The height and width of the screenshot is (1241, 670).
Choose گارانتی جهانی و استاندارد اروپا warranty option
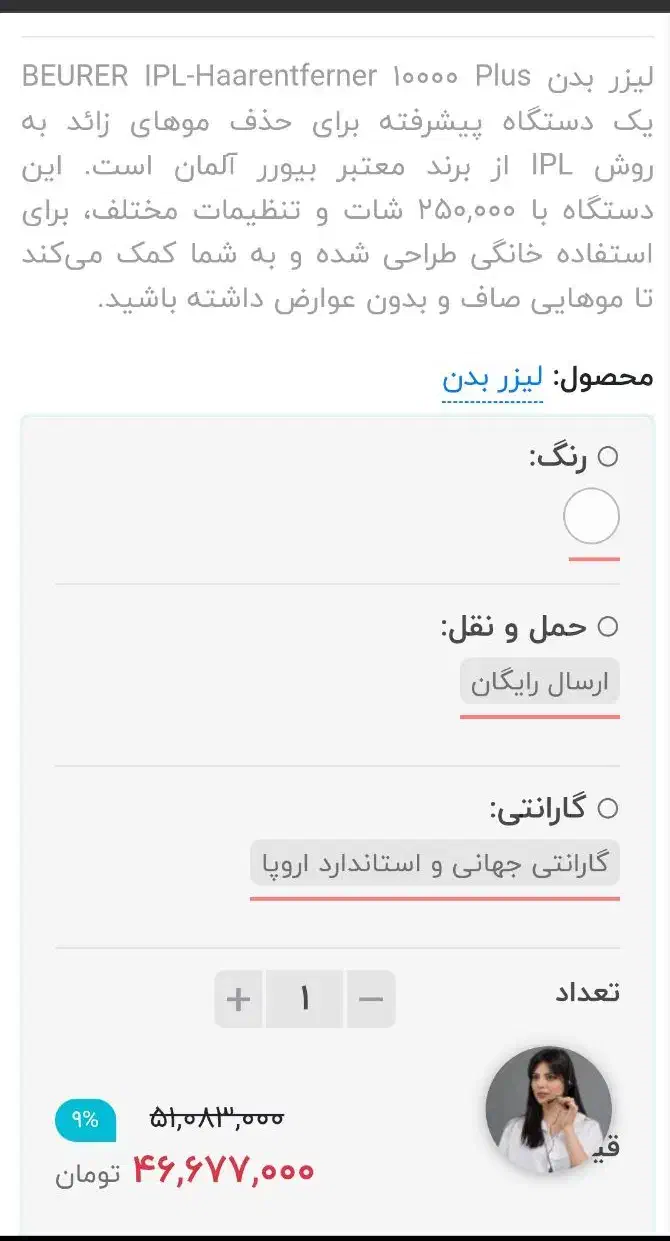pos(434,862)
